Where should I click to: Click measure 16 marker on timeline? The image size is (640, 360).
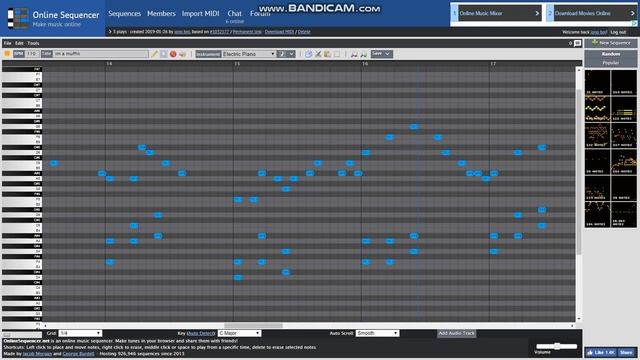click(x=364, y=64)
